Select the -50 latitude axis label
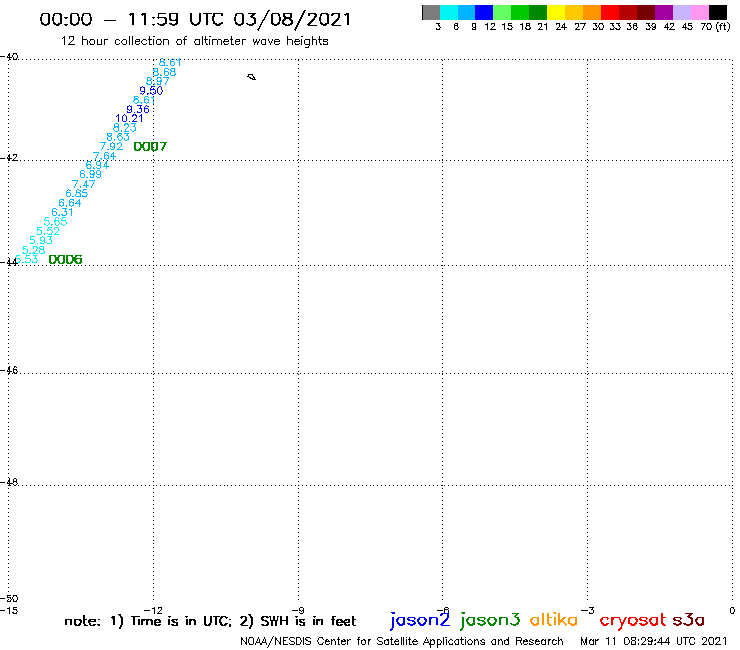This screenshot has width=740, height=650. [x=9, y=599]
